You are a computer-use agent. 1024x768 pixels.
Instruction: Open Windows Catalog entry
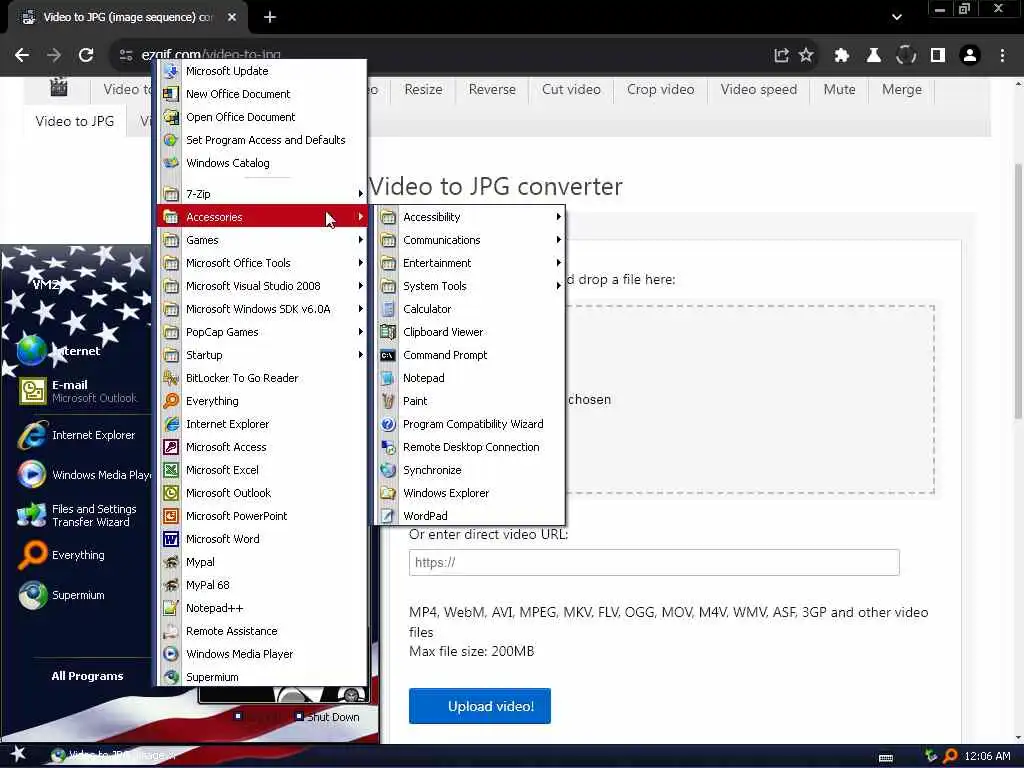point(262,163)
